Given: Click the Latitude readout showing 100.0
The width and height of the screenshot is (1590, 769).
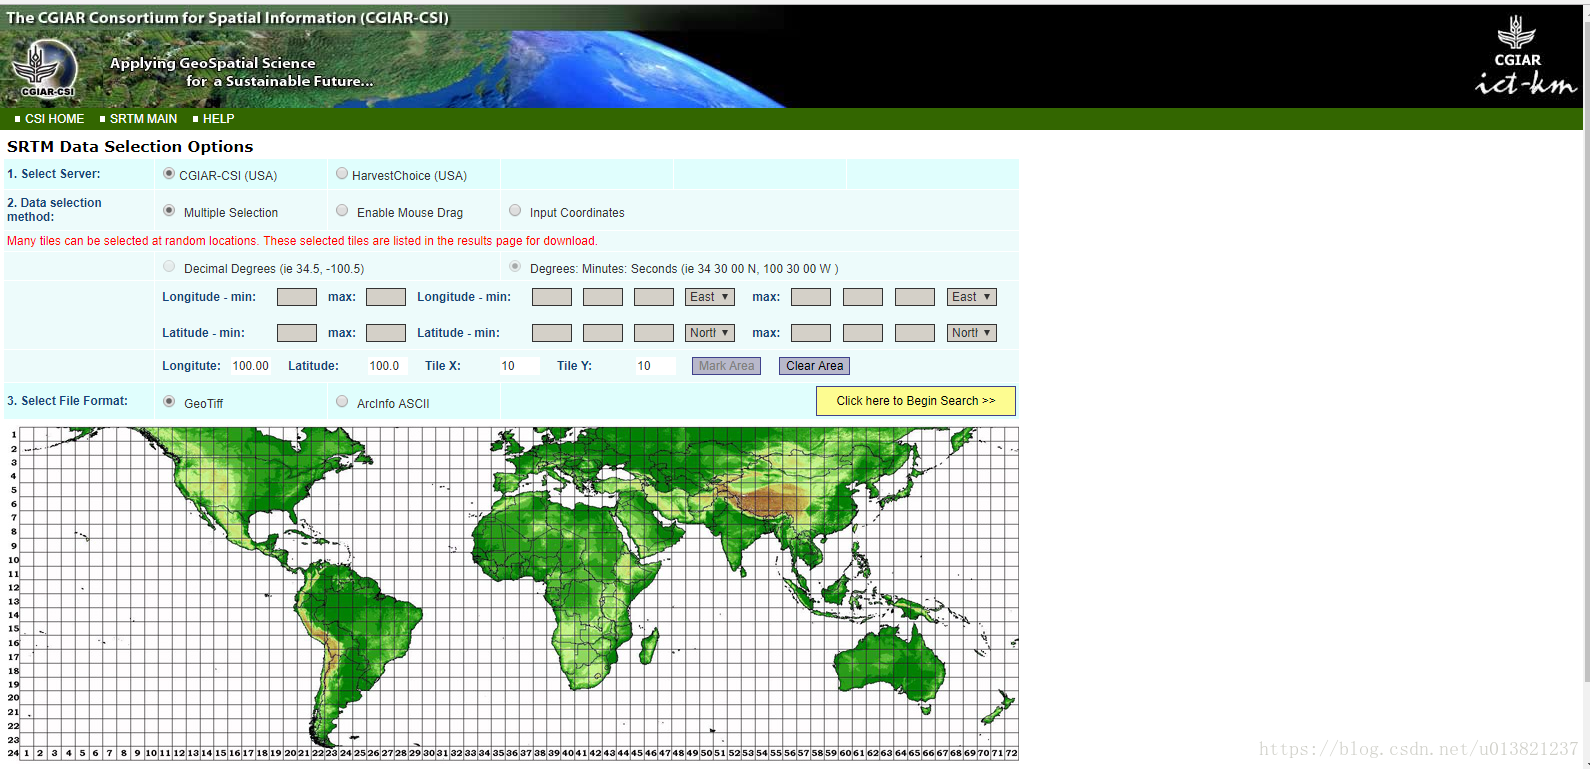Looking at the screenshot, I should pyautogui.click(x=386, y=366).
